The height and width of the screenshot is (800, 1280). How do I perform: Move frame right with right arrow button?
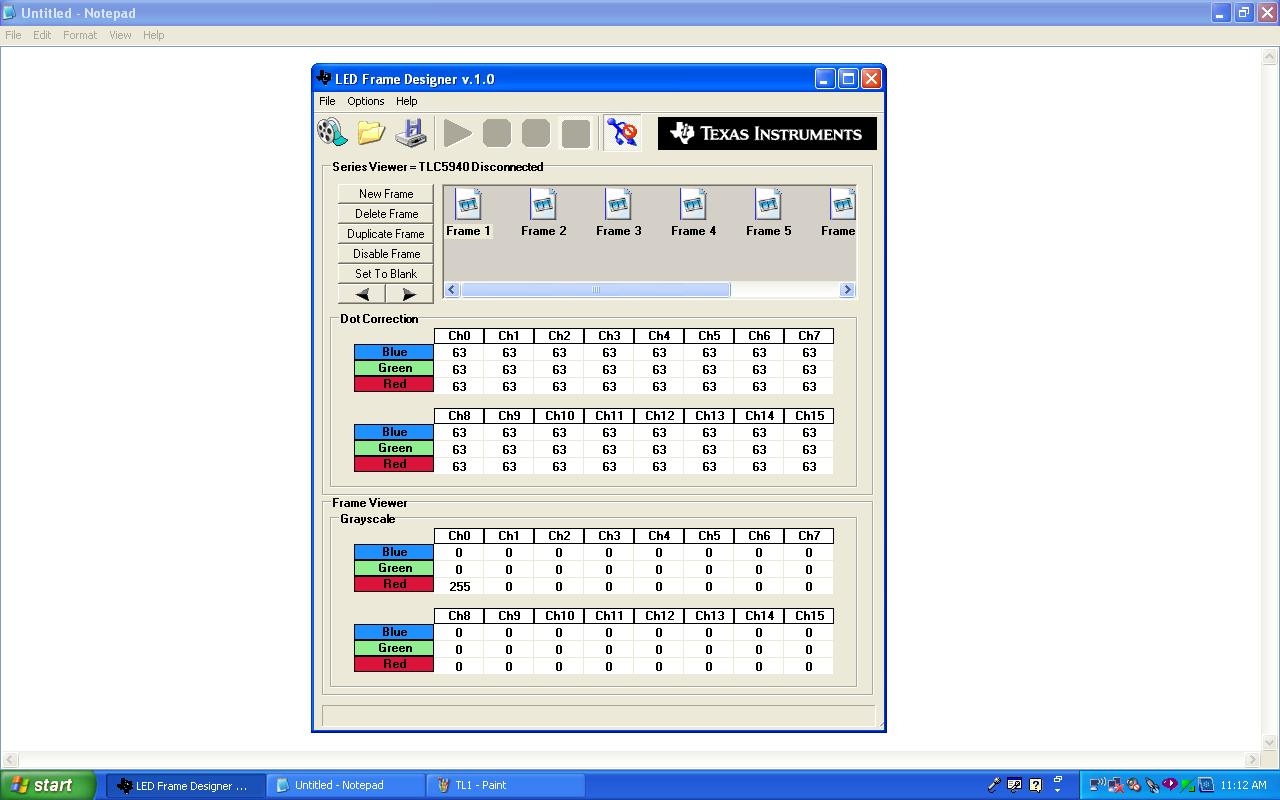[x=409, y=294]
